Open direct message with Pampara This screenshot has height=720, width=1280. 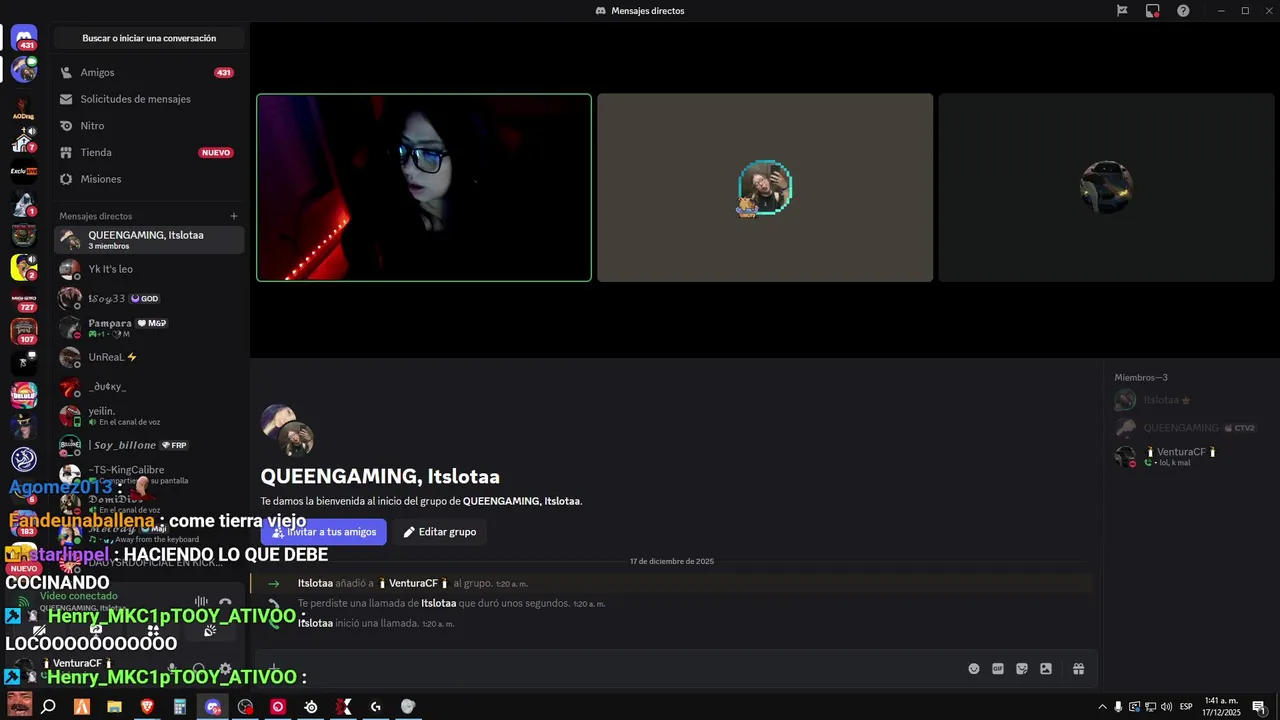[x=149, y=327]
